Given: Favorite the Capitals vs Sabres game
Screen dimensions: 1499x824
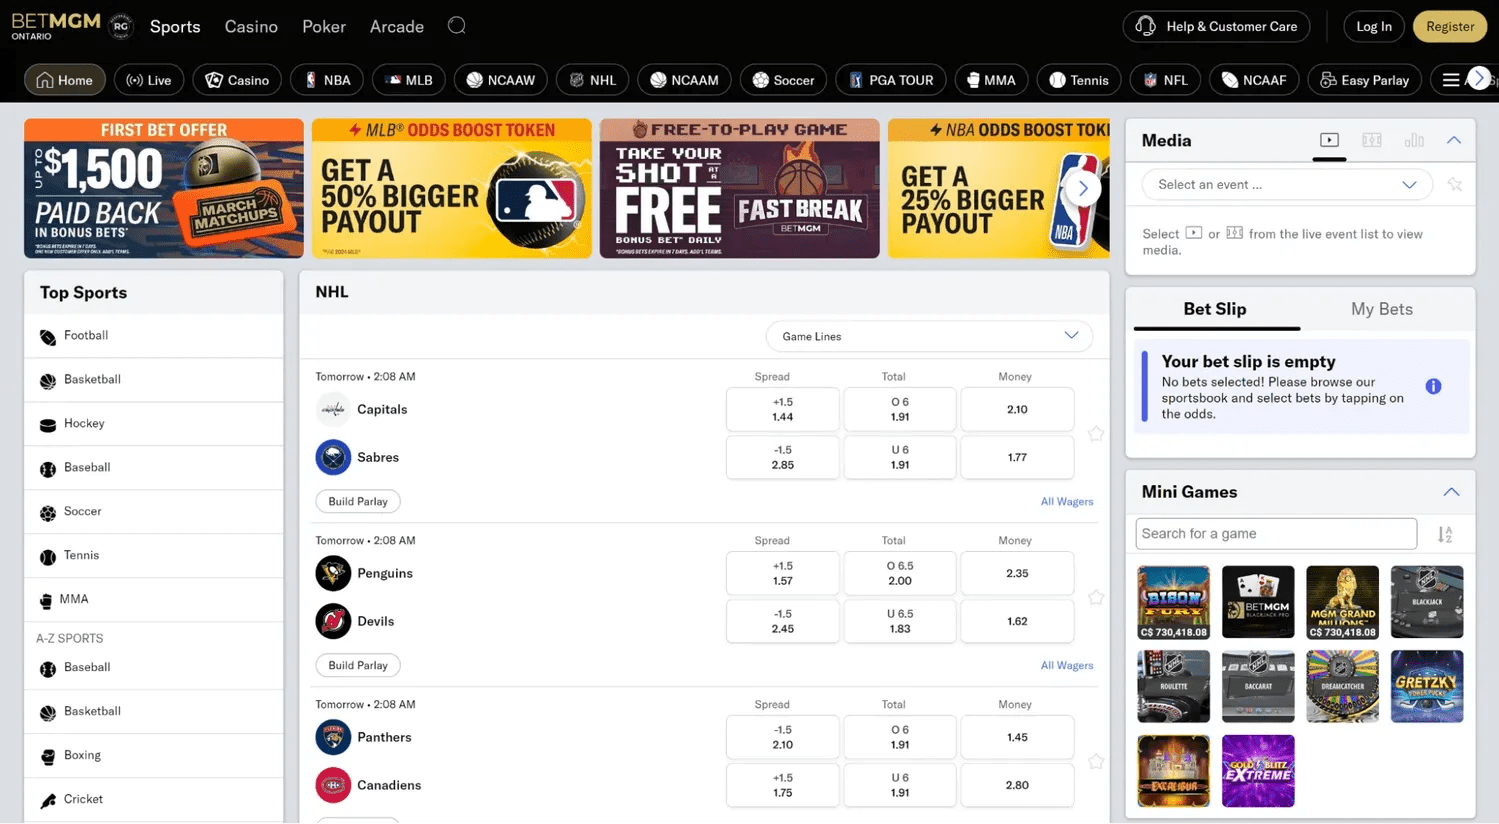Looking at the screenshot, I should click(x=1096, y=434).
